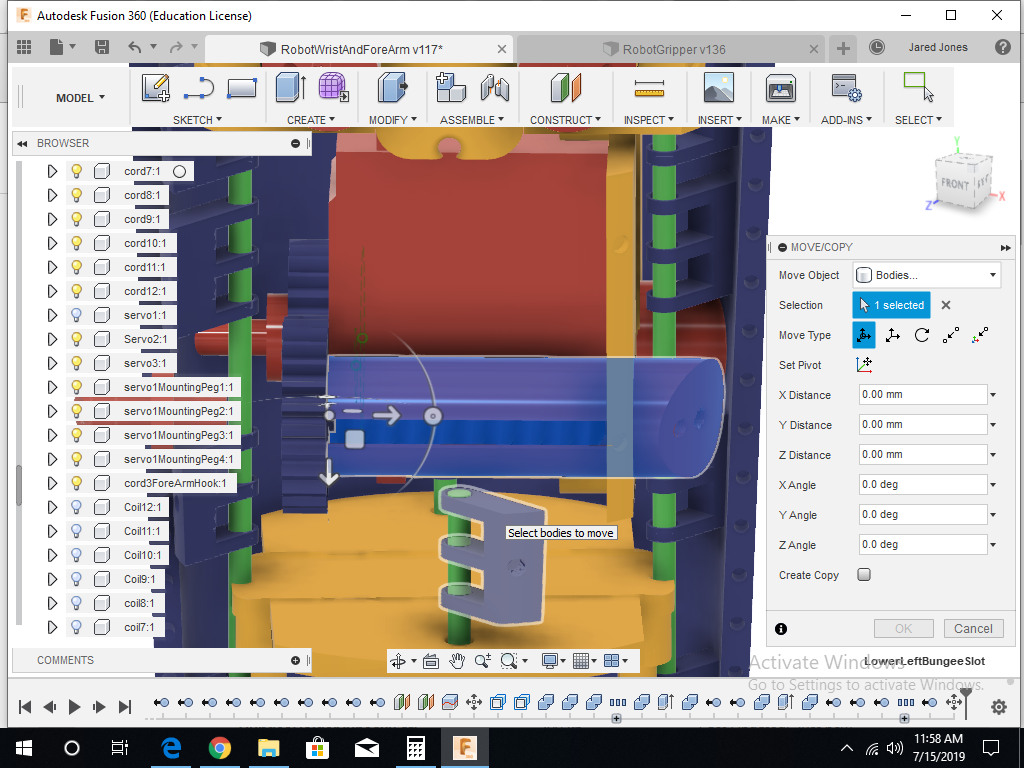Select the Point to Point move type
Image resolution: width=1024 pixels, height=768 pixels.
[951, 335]
